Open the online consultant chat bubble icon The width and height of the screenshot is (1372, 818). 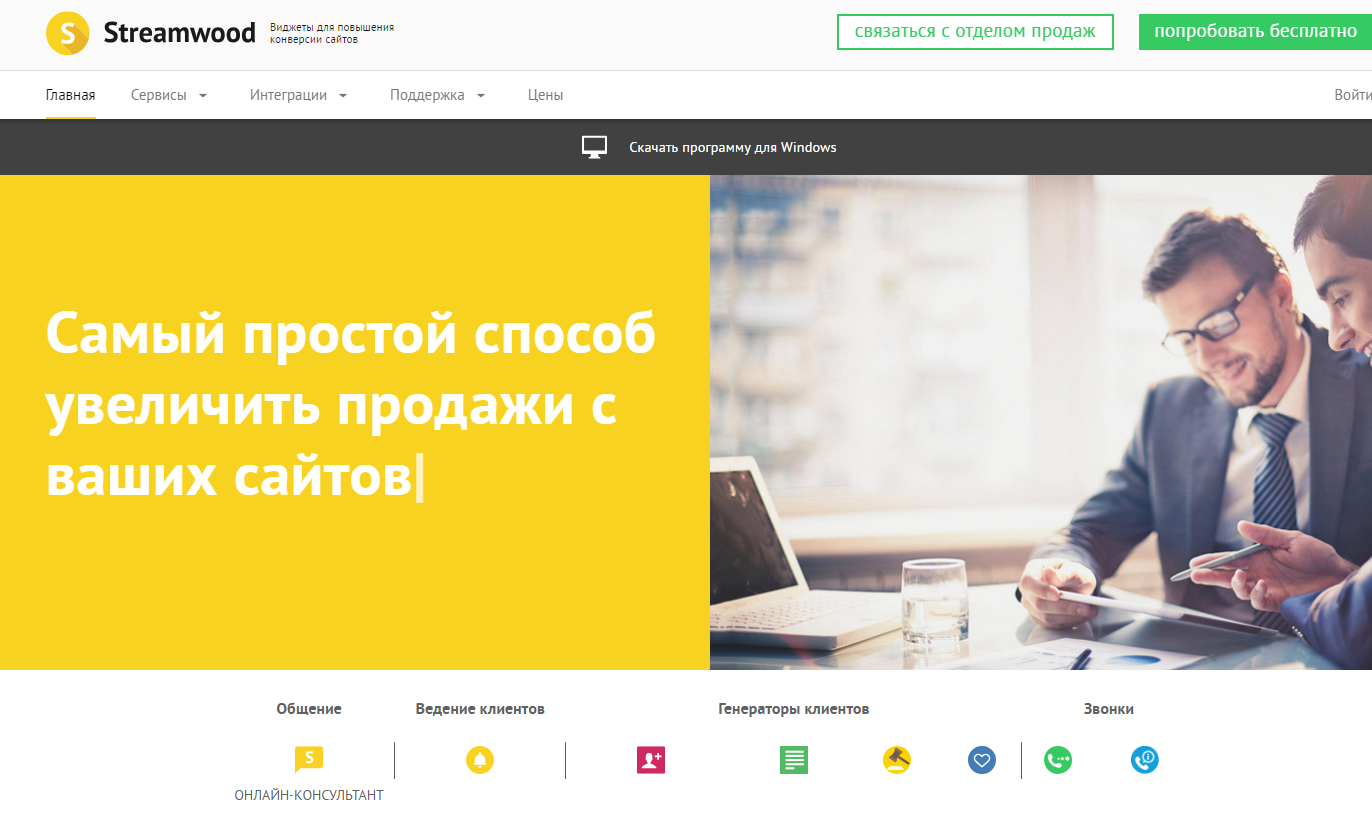[x=309, y=760]
